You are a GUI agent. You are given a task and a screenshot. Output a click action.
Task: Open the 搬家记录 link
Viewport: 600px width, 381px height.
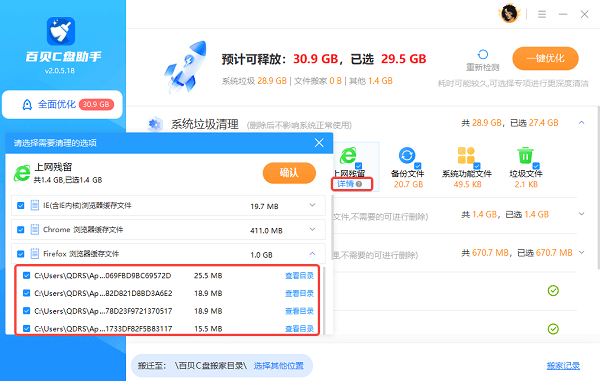click(563, 366)
